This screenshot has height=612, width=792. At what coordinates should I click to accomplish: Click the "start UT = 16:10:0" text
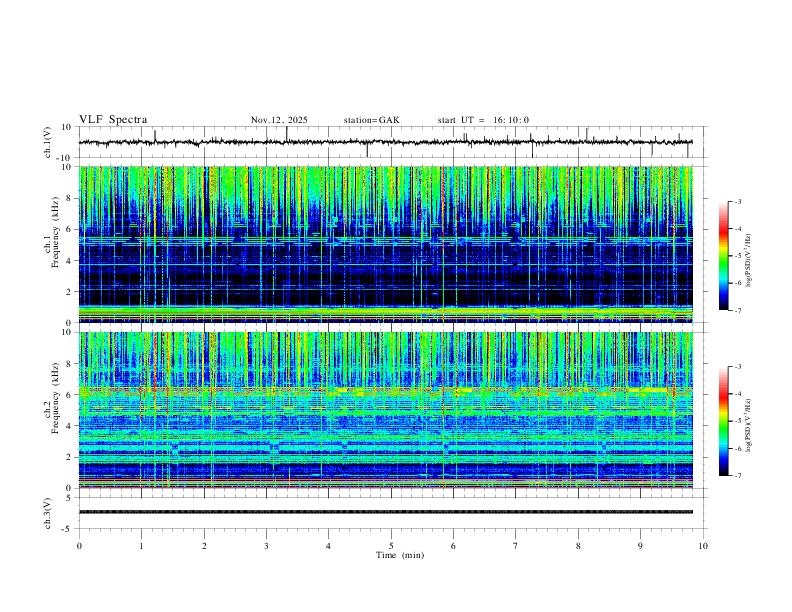tap(483, 120)
